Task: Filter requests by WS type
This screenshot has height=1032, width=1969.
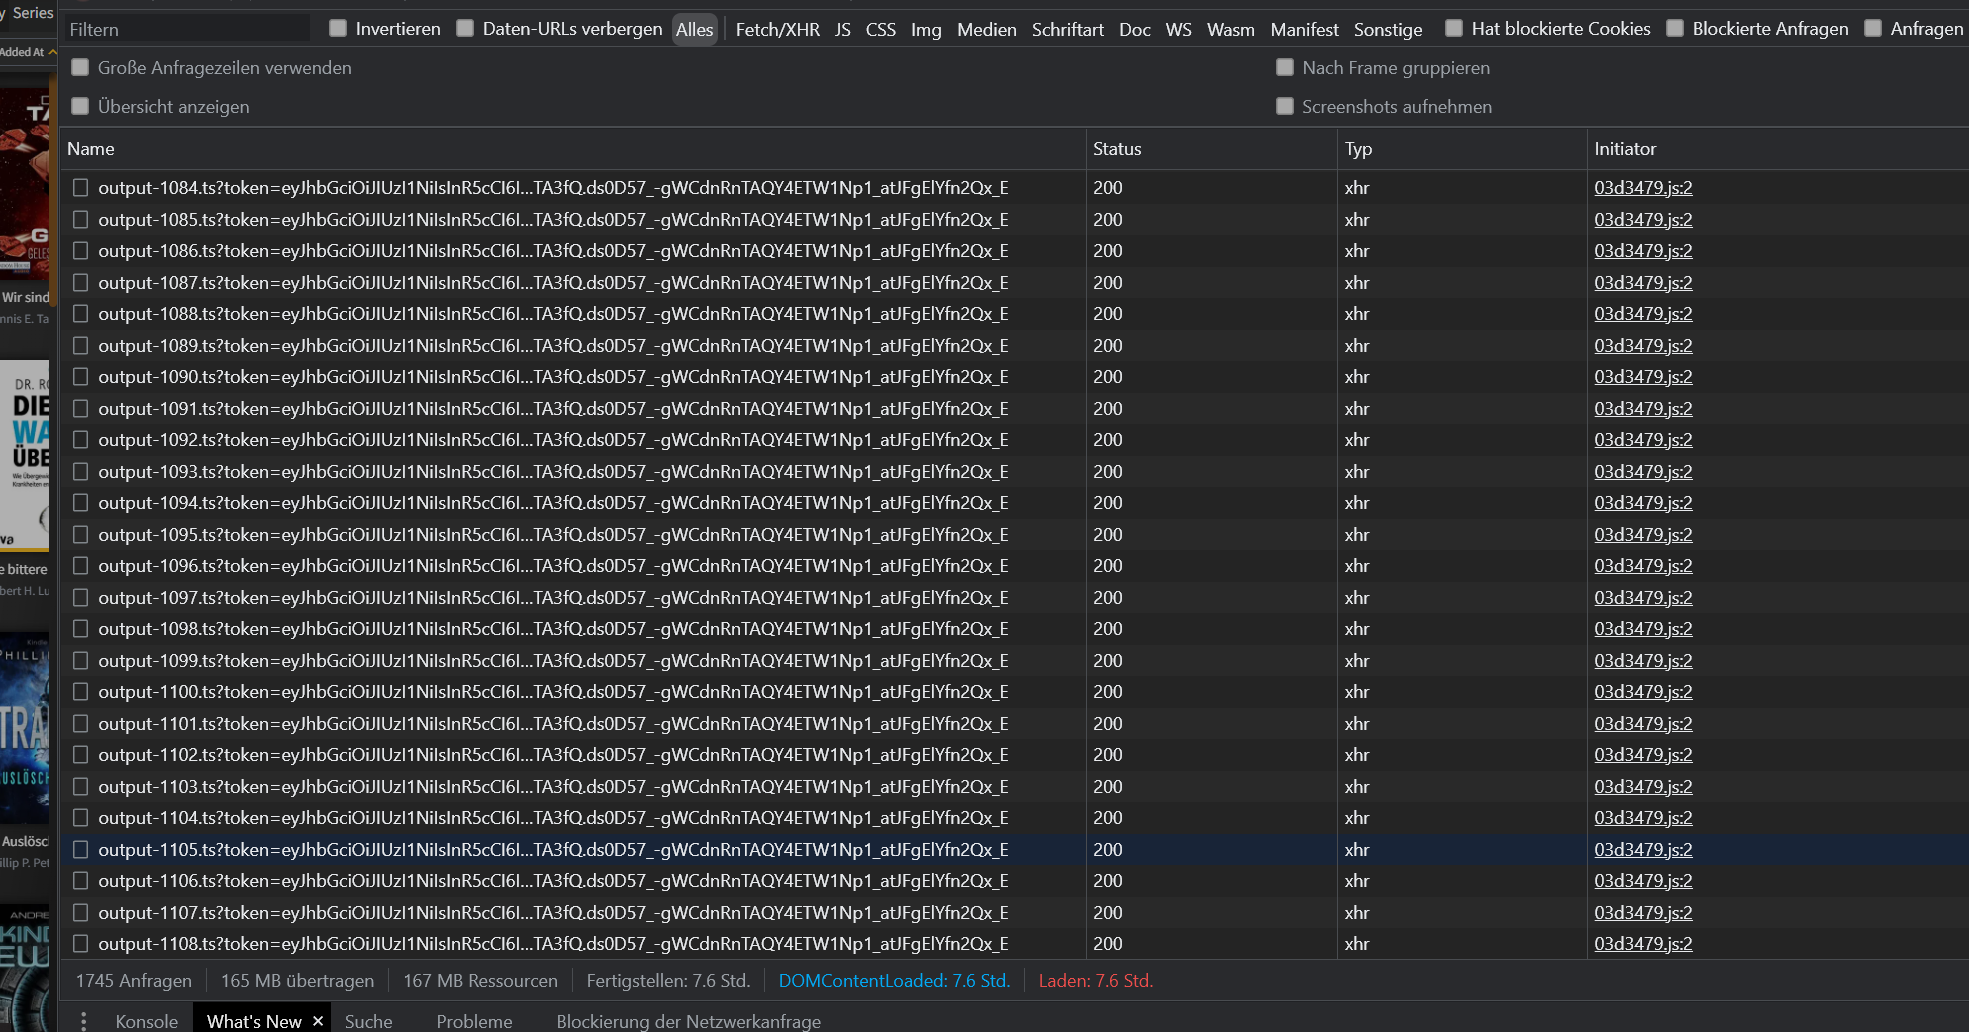Action: tap(1178, 29)
